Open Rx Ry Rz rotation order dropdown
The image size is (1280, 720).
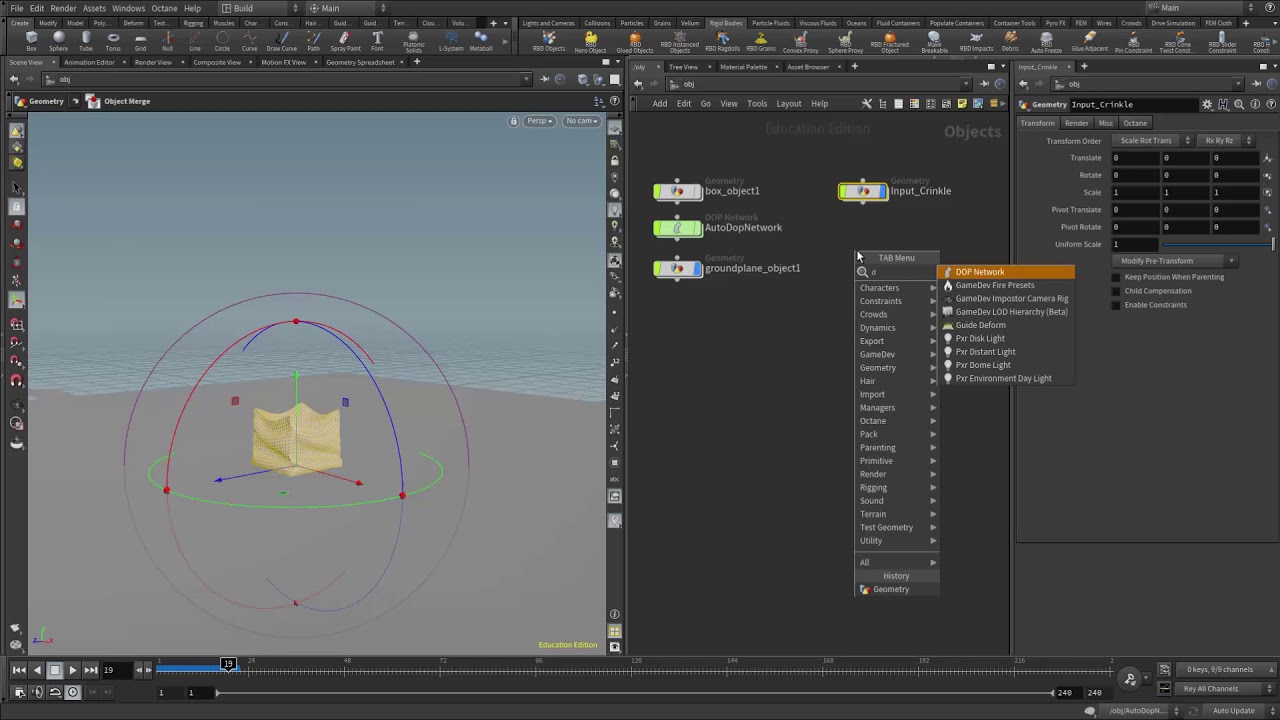[1227, 141]
